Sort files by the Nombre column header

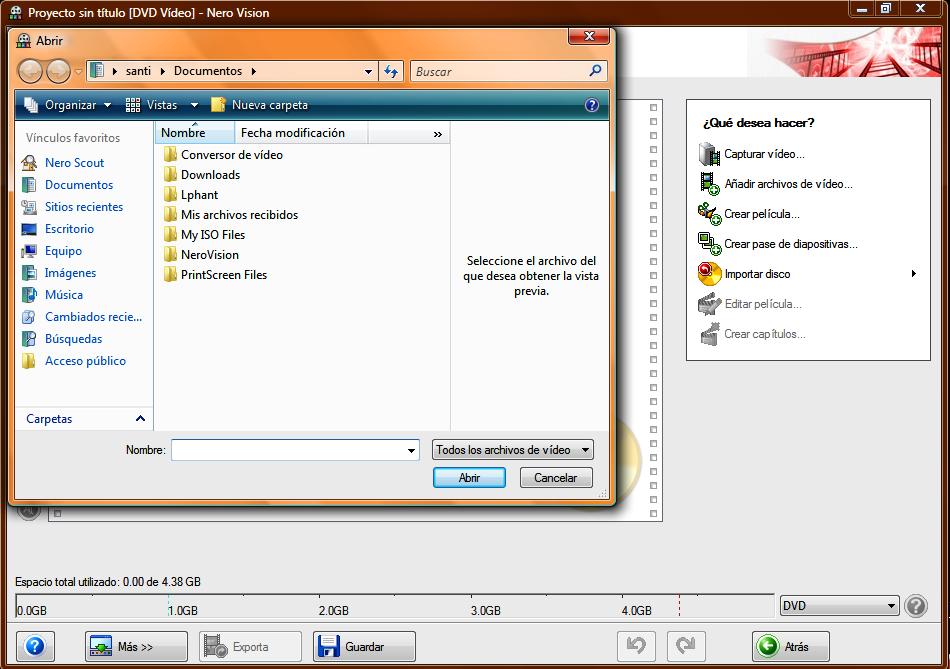[195, 133]
